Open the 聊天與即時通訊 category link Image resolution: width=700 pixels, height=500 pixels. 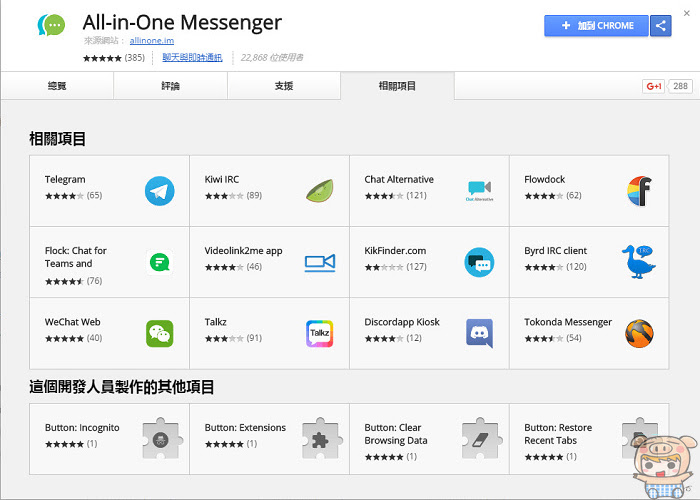pyautogui.click(x=192, y=58)
